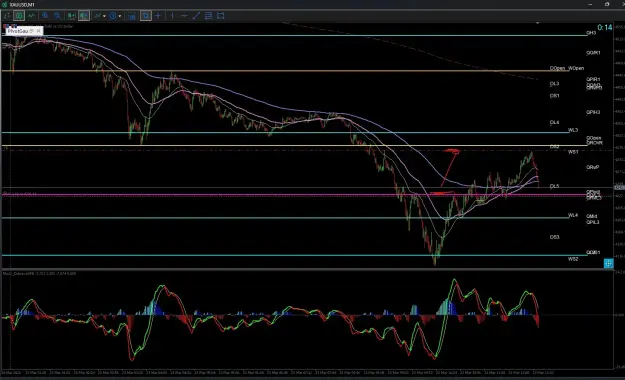The width and height of the screenshot is (625, 380).
Task: Restore down the chart window
Action: tap(607, 4)
